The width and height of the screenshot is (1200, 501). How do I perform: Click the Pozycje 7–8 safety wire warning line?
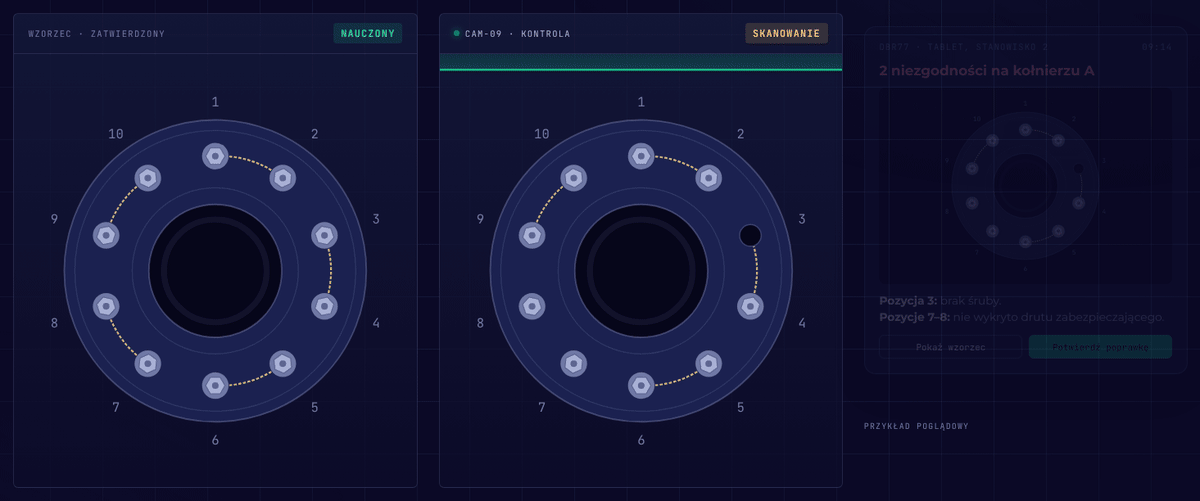[x=1021, y=317]
